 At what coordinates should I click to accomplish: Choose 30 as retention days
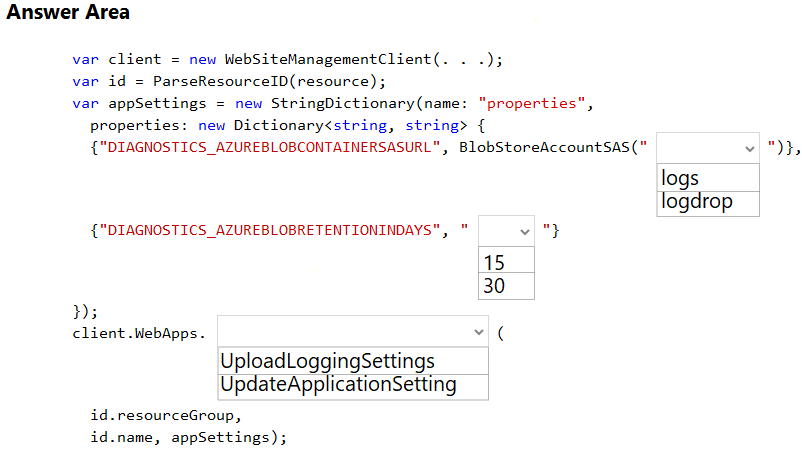click(x=506, y=286)
